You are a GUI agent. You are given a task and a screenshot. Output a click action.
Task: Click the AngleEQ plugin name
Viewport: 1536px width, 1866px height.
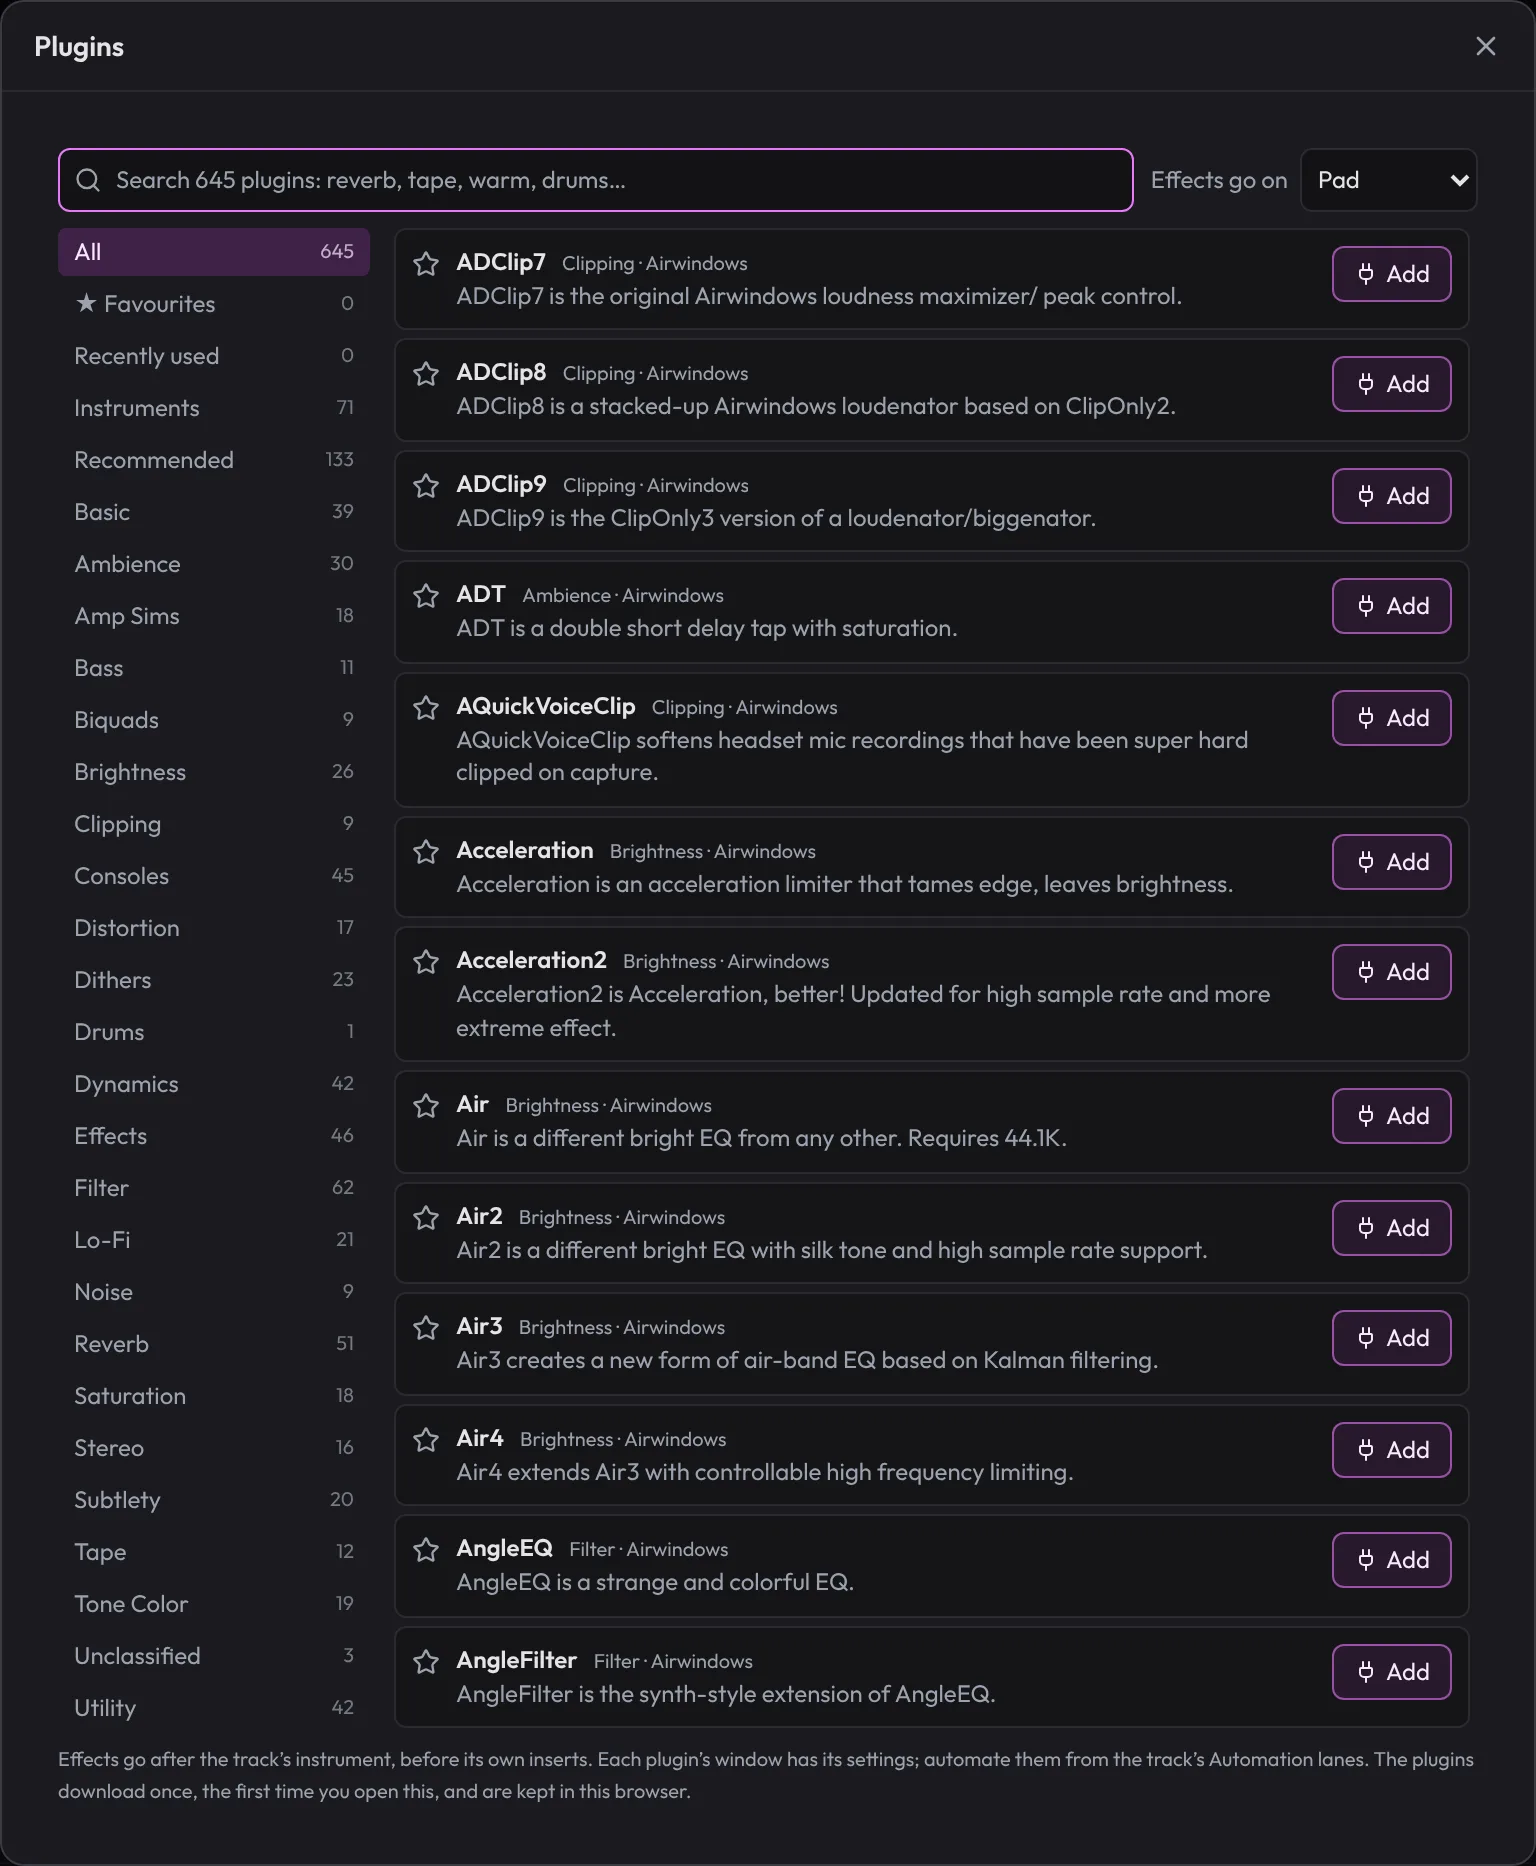coord(504,1548)
